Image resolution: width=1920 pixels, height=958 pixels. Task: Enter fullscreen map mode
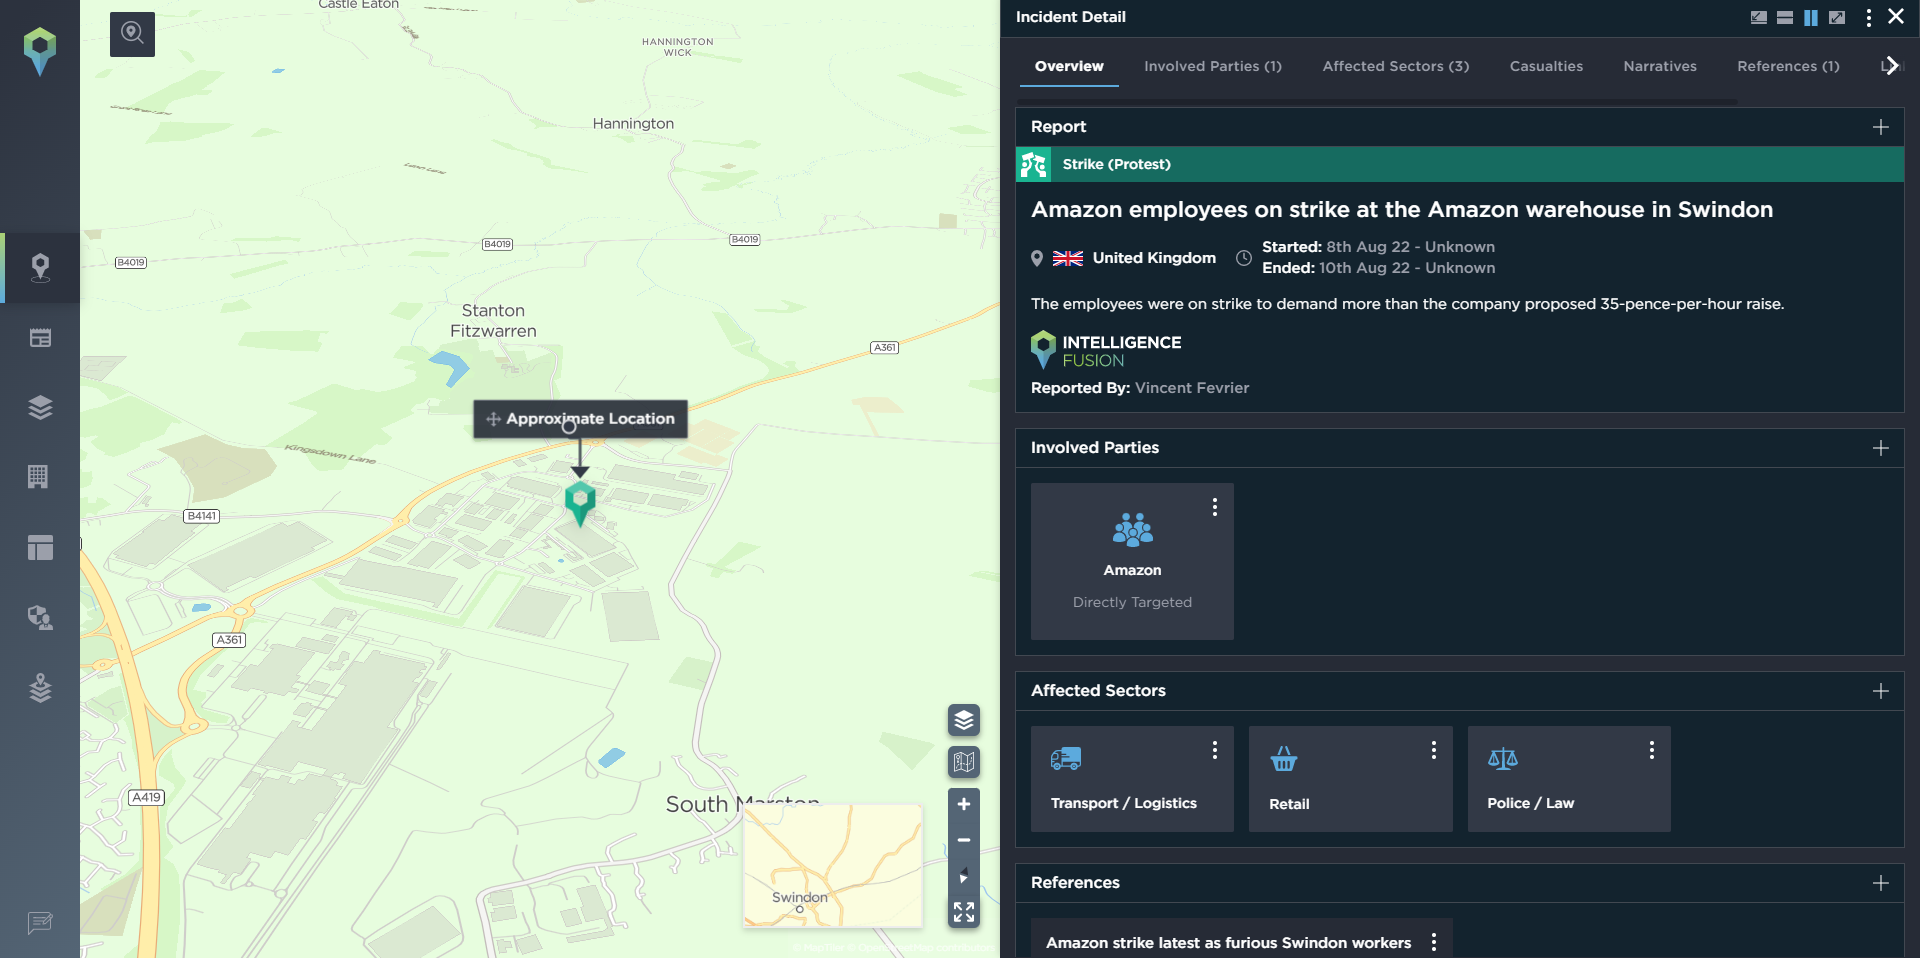[x=964, y=911]
